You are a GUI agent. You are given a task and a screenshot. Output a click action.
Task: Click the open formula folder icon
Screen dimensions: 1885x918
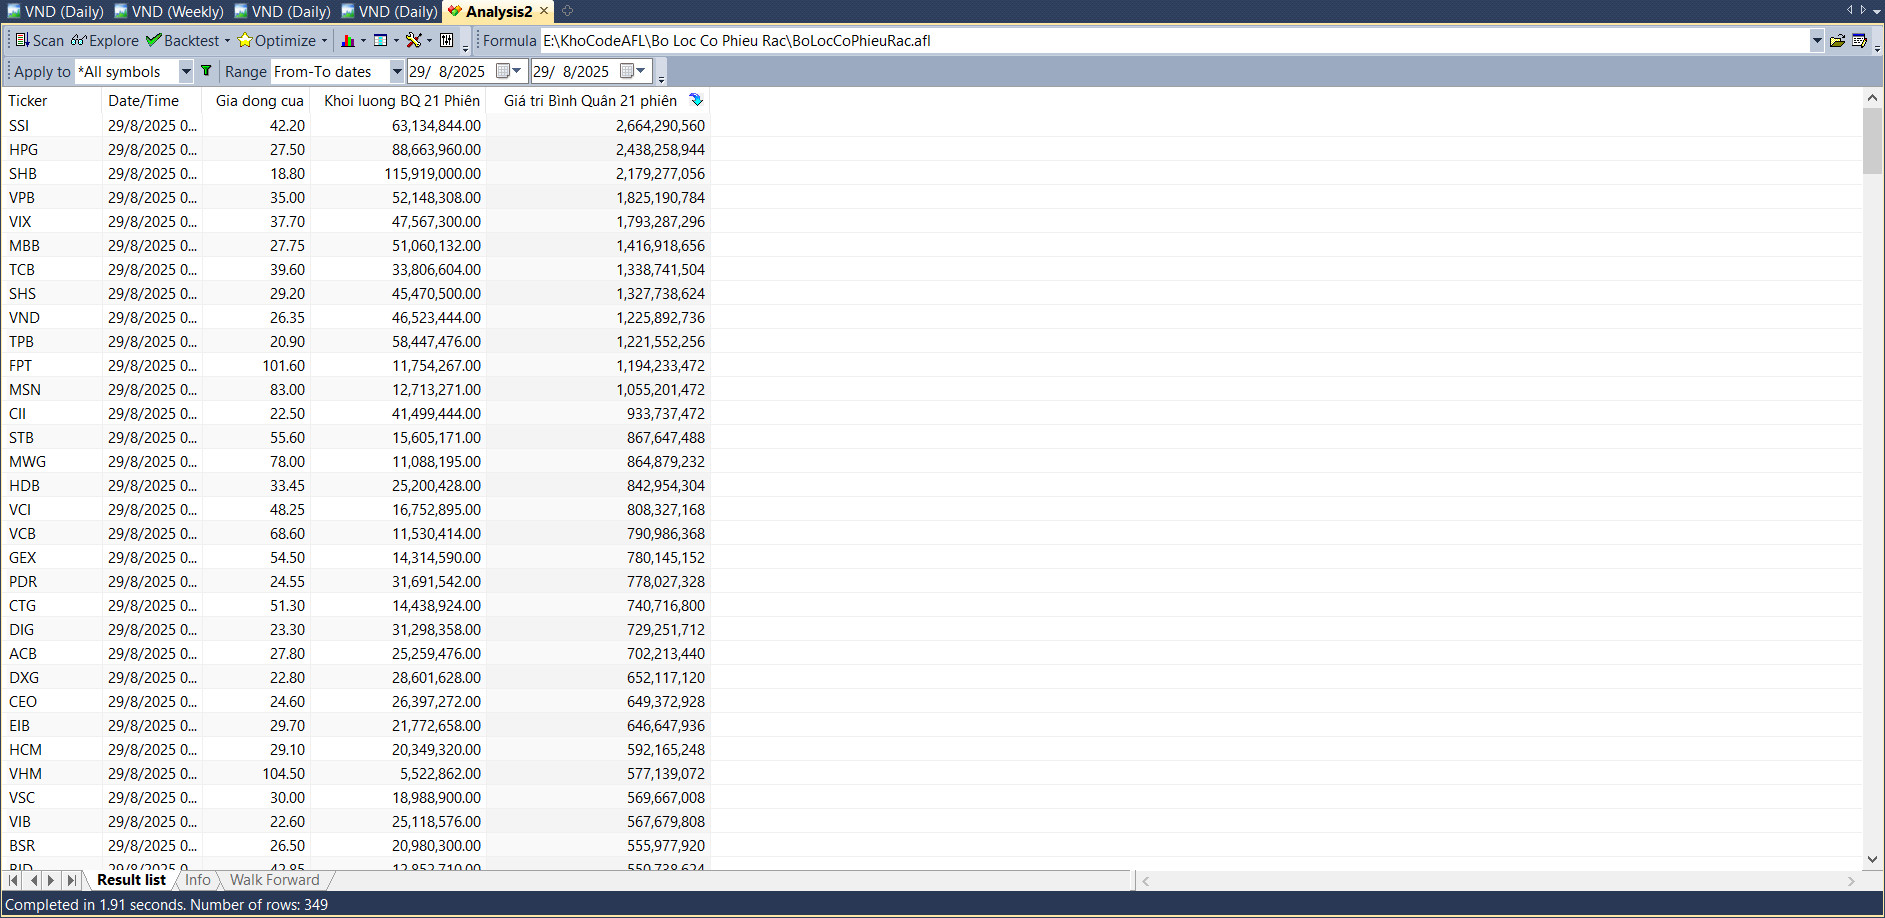coord(1837,41)
